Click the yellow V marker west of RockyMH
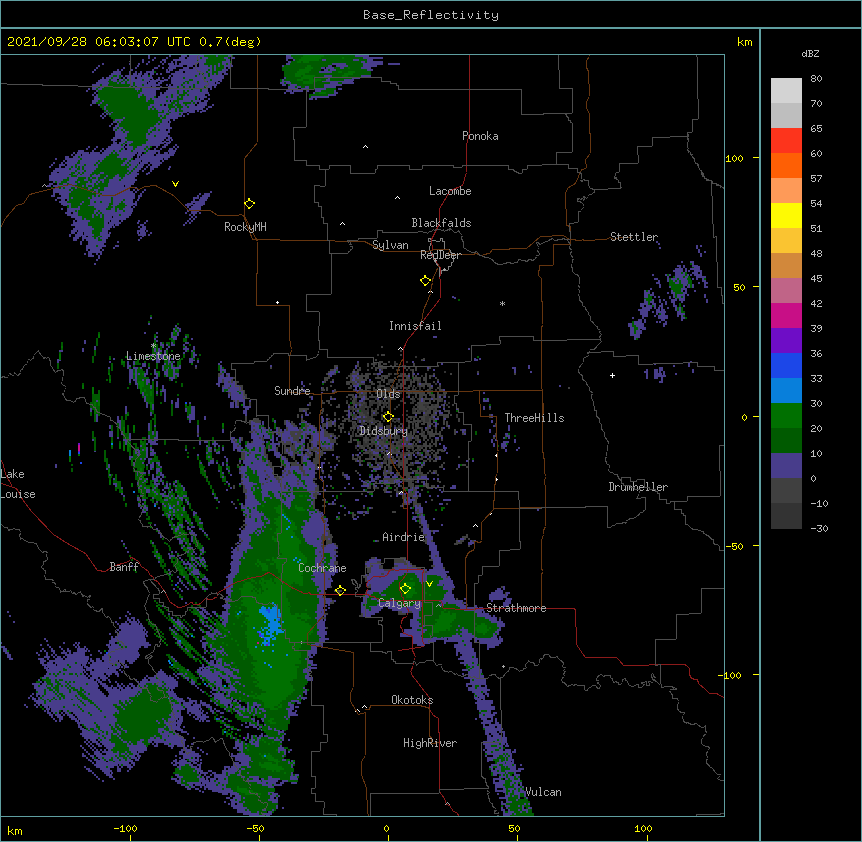The image size is (862, 842). (x=175, y=184)
